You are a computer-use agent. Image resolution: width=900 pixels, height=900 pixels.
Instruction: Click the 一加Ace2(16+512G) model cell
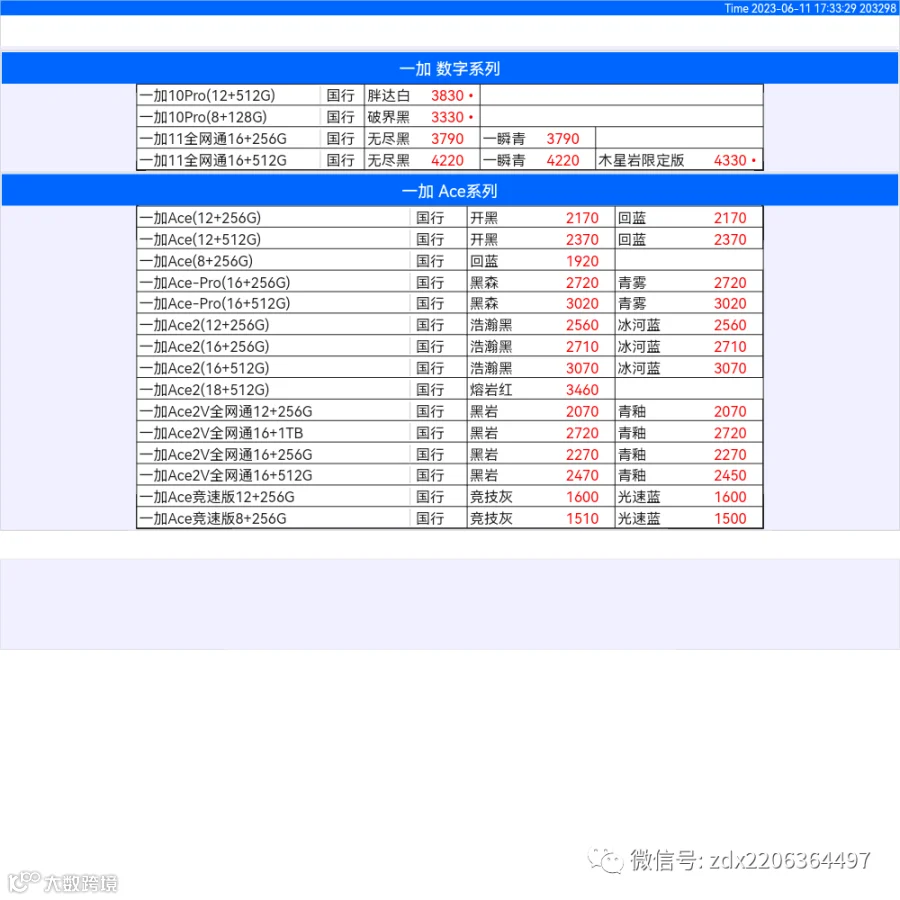coord(273,368)
